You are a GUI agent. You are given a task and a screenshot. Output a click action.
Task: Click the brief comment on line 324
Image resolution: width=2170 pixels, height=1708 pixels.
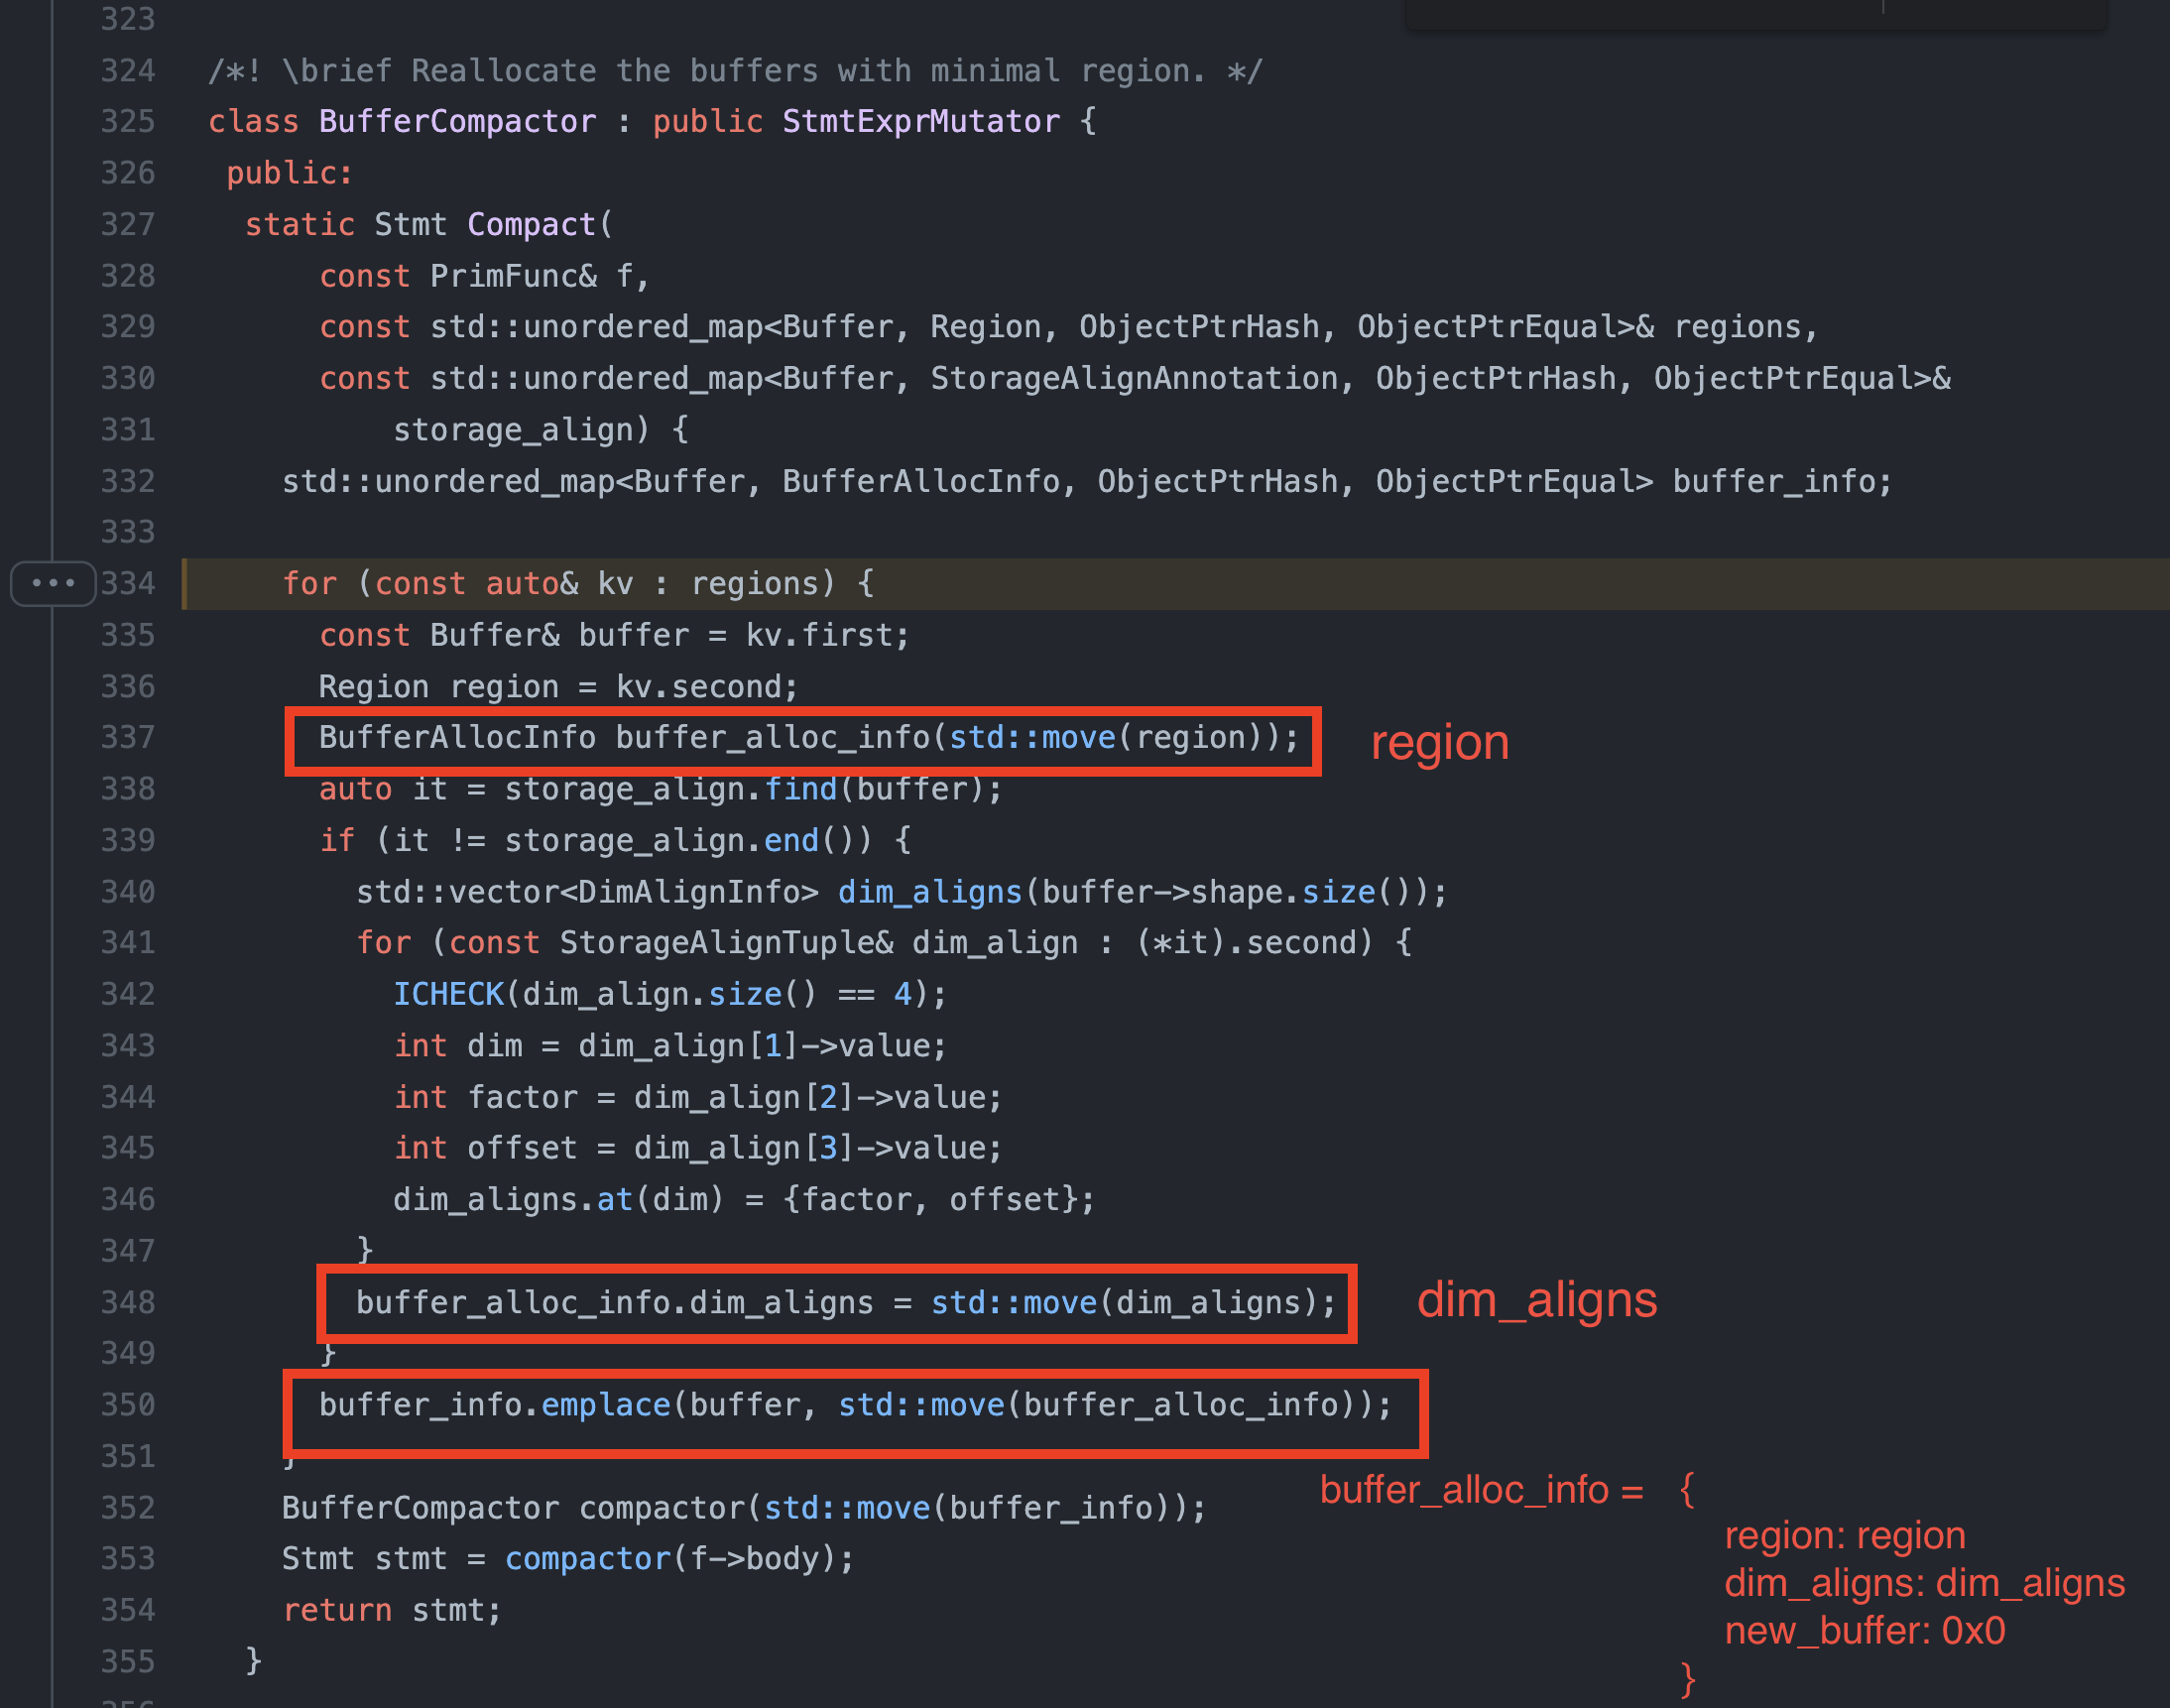pyautogui.click(x=735, y=70)
